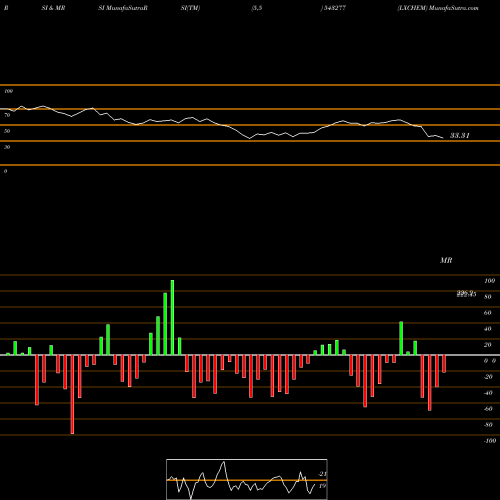Click the longest red MR histogram bar
This screenshot has width=500, height=500.
[x=72, y=394]
